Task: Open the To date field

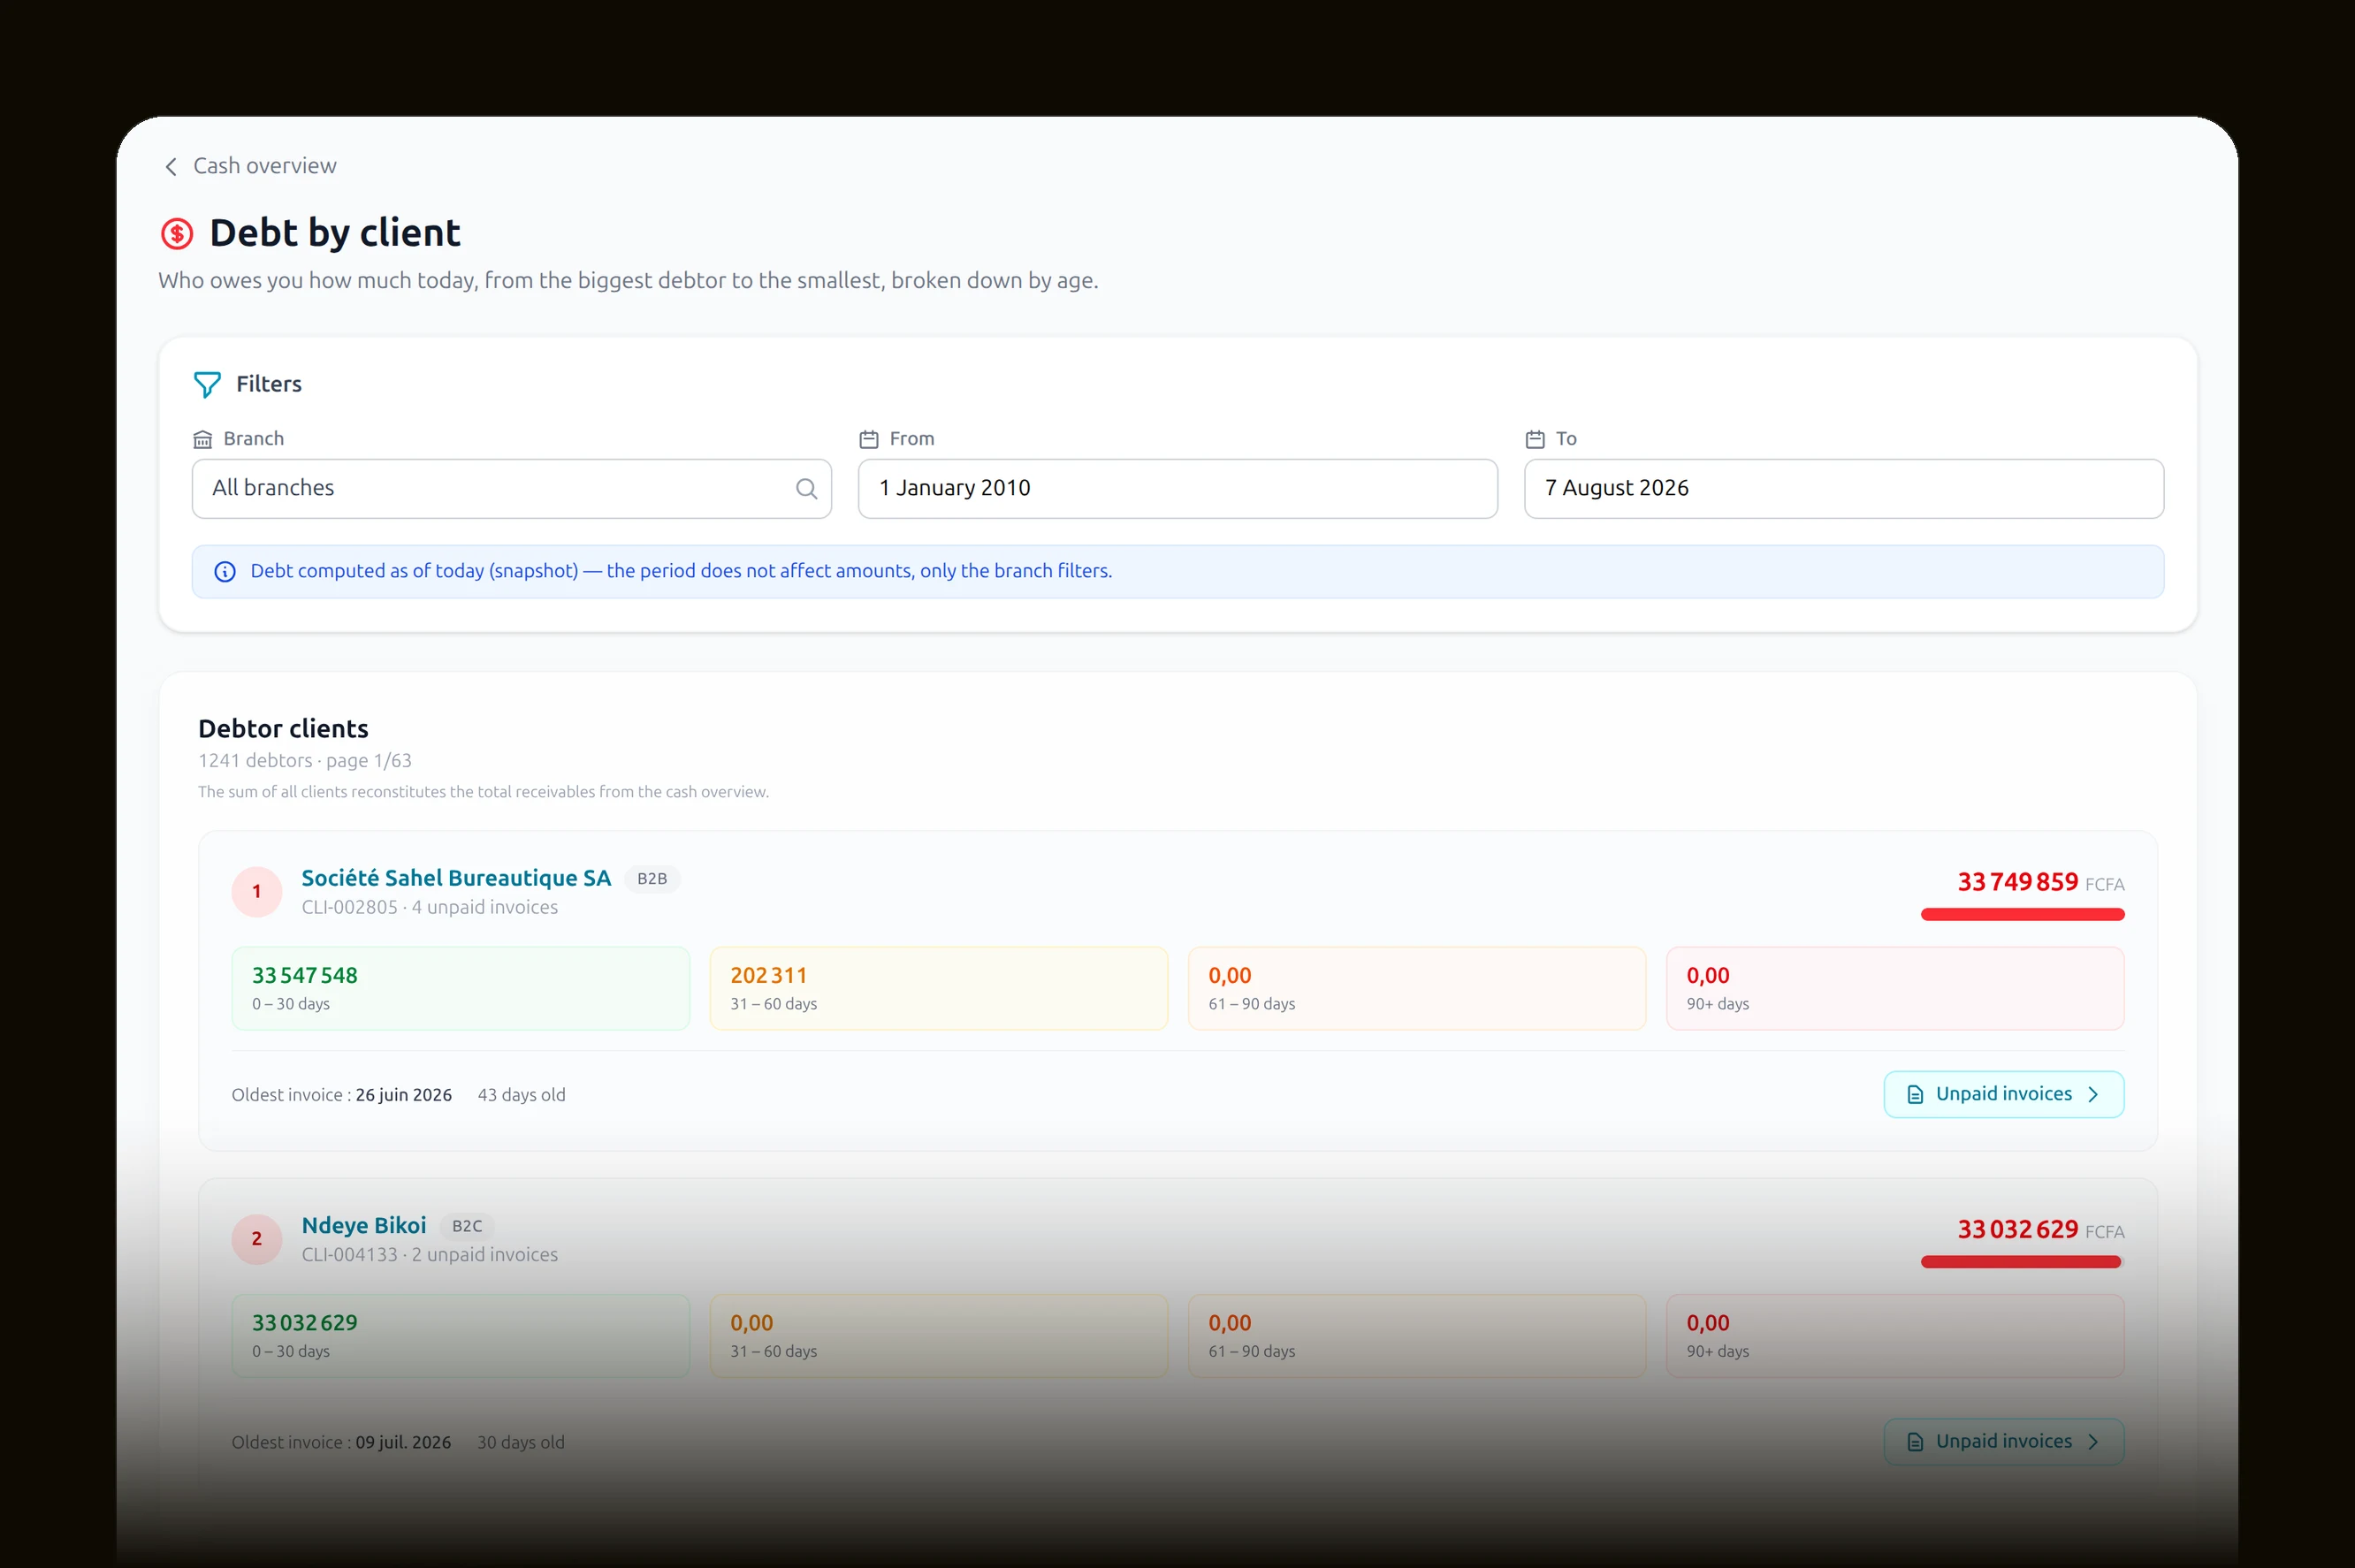Action: coord(1844,489)
